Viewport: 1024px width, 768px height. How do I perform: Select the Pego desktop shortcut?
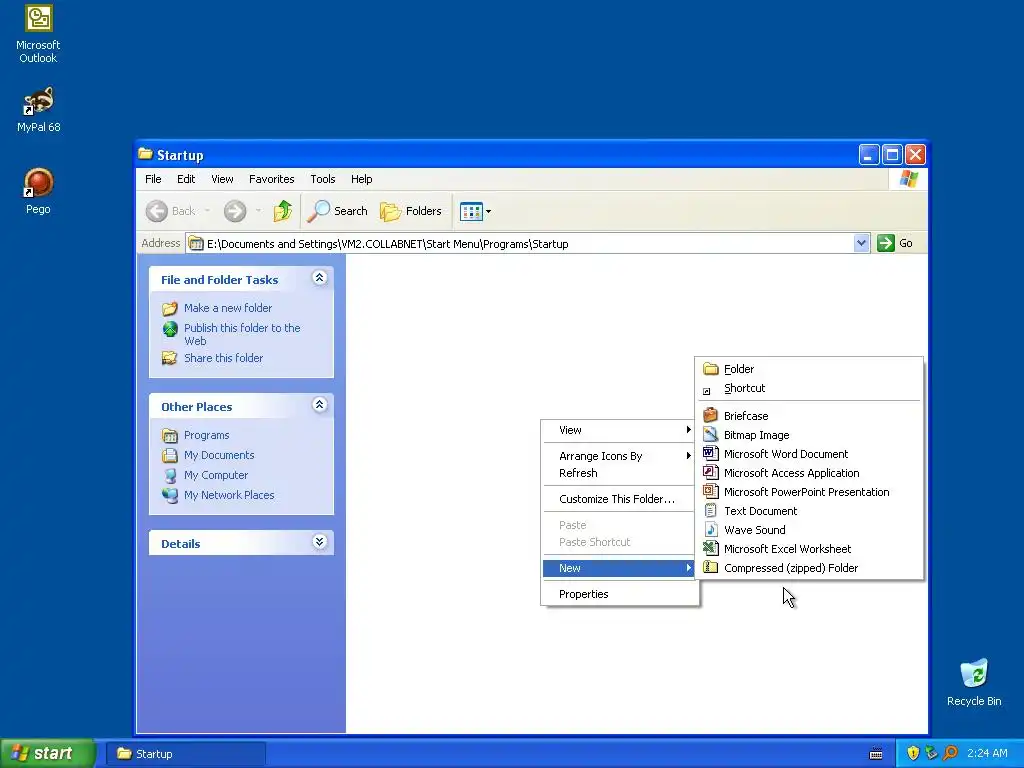tap(38, 191)
